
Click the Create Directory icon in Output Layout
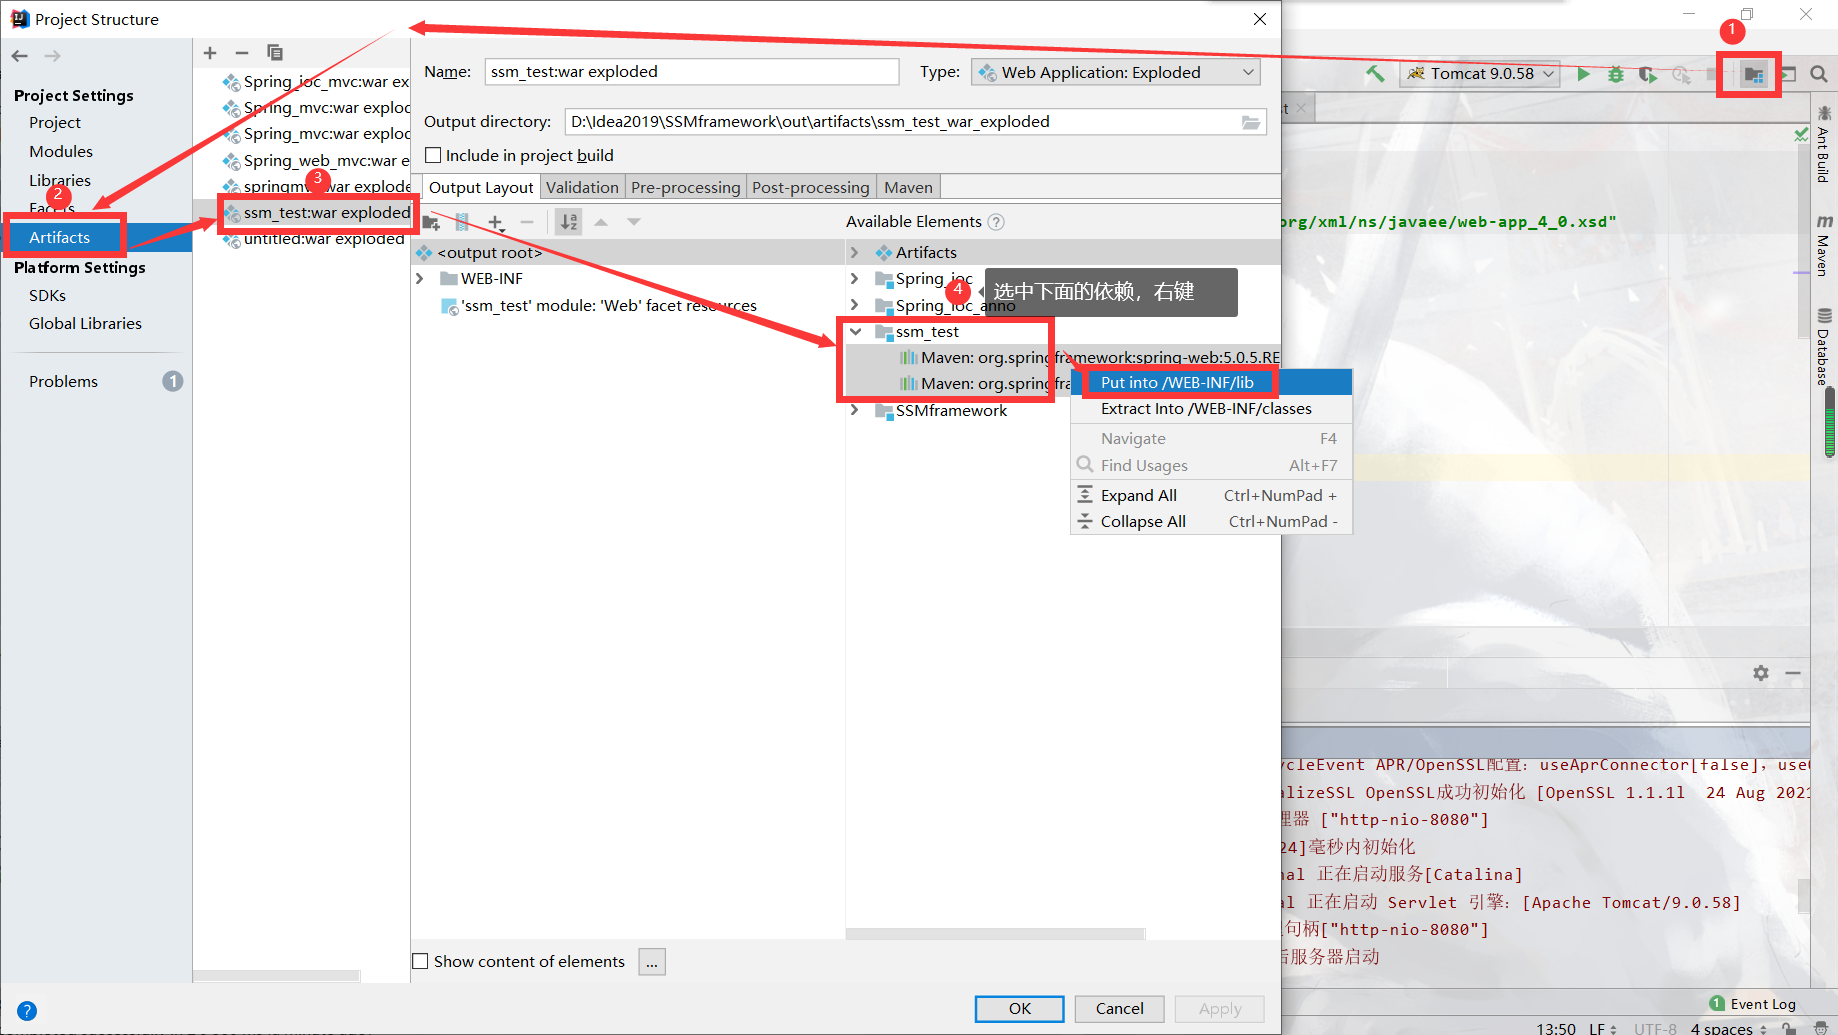(431, 222)
